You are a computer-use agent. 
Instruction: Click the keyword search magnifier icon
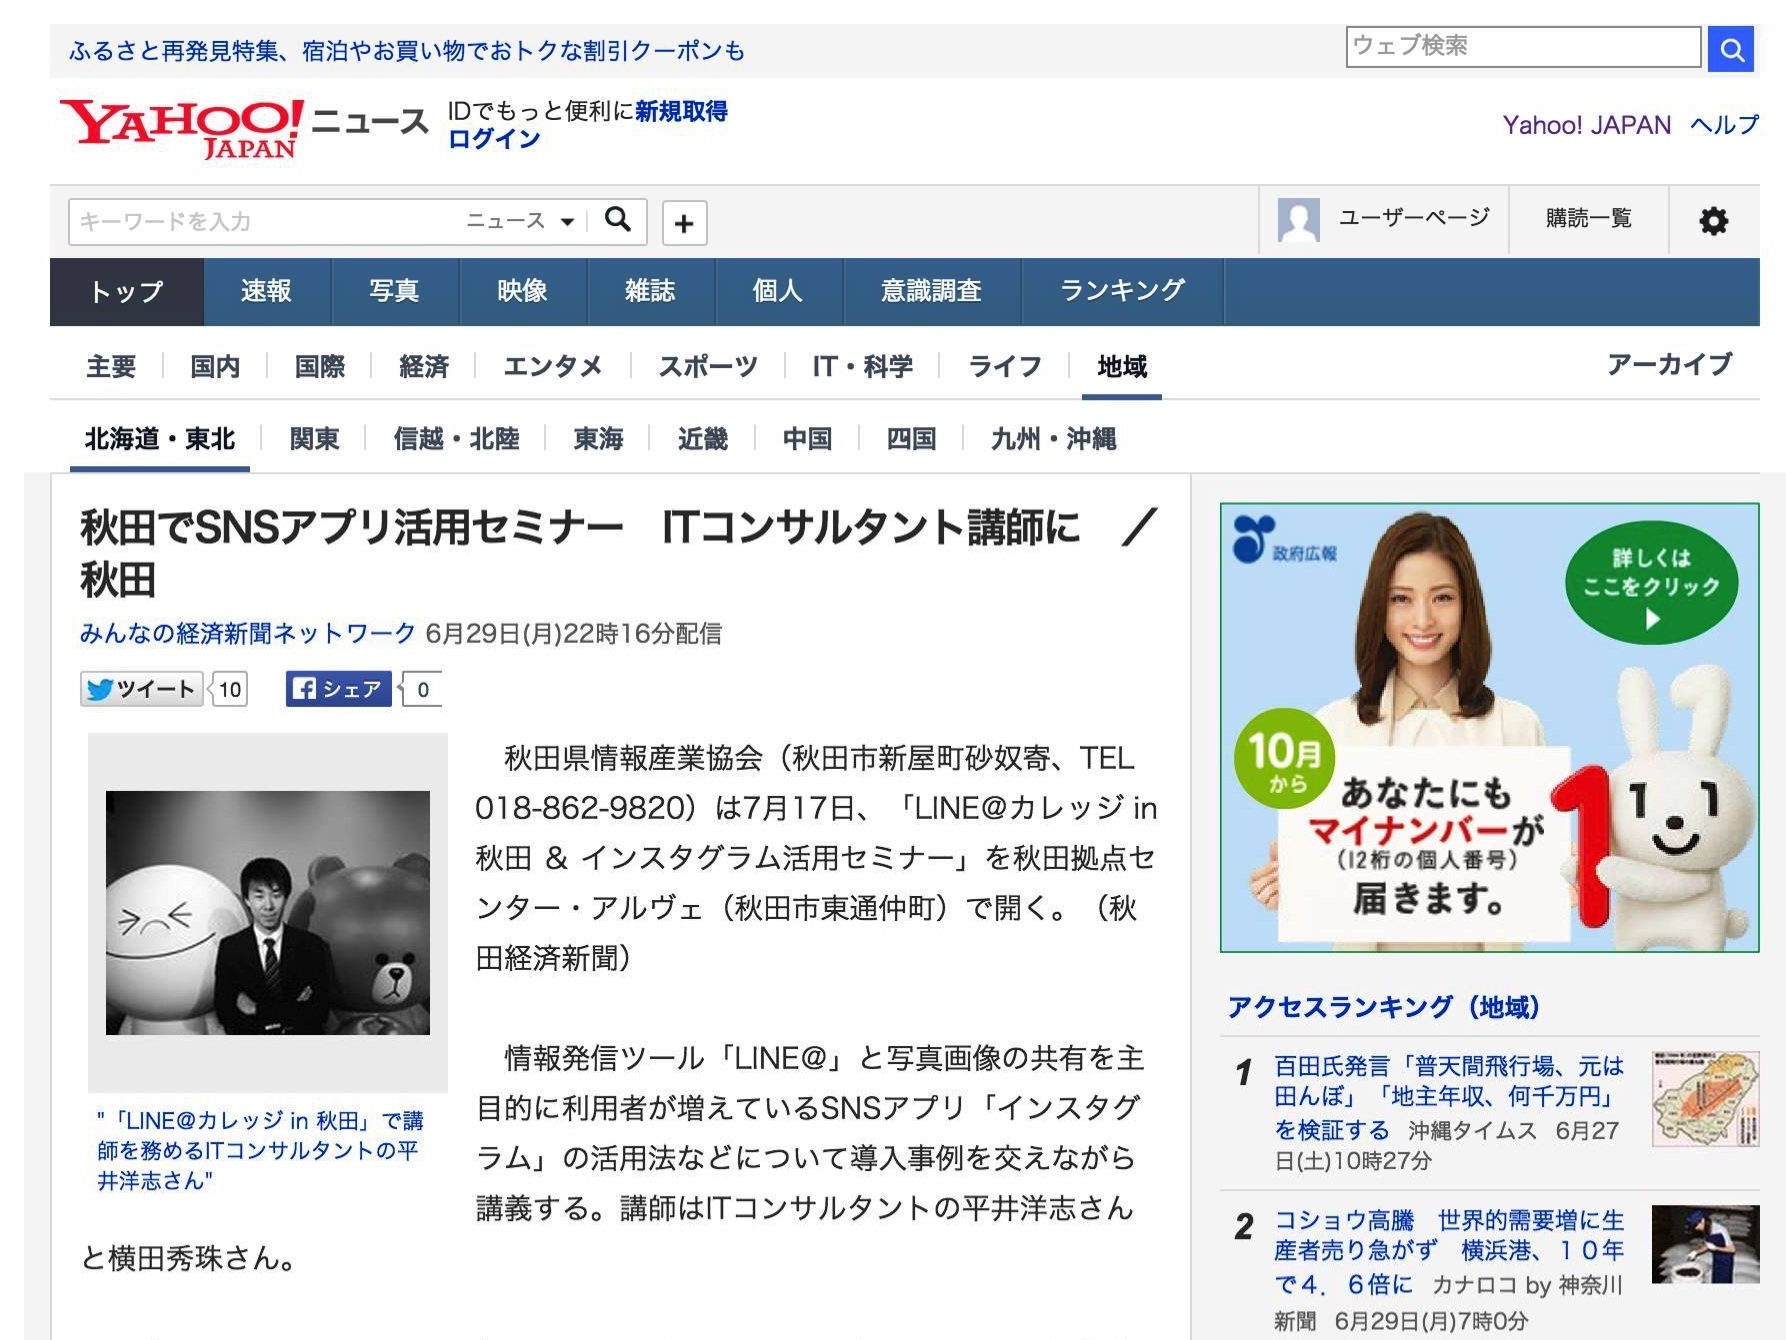click(x=618, y=220)
